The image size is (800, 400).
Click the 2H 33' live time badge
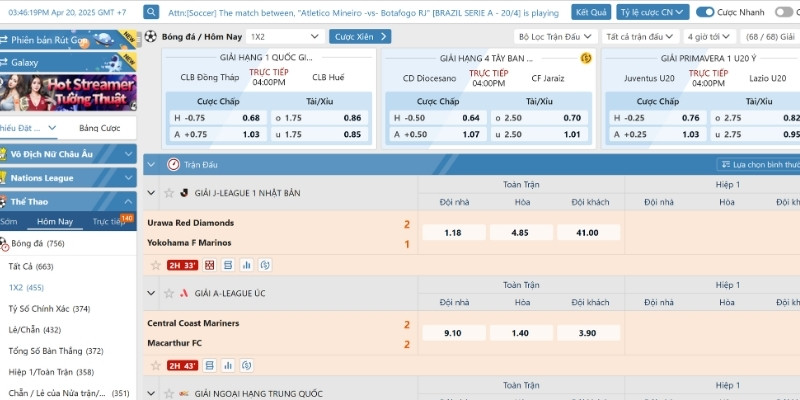tap(182, 265)
